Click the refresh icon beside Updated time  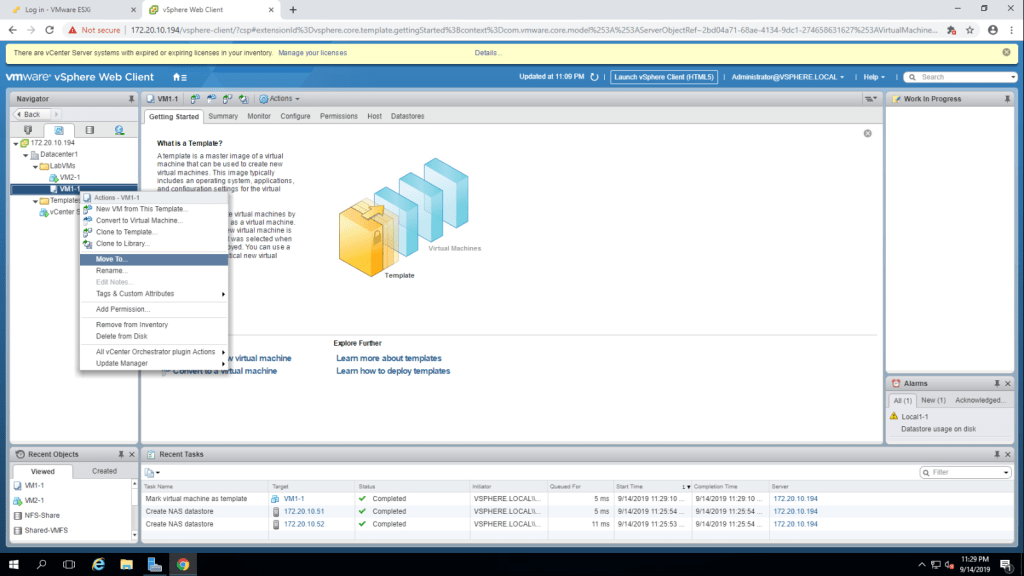coord(595,77)
